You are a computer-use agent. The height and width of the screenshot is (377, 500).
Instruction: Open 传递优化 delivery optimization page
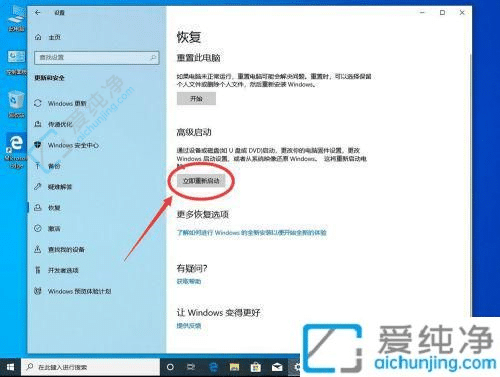coord(53,124)
